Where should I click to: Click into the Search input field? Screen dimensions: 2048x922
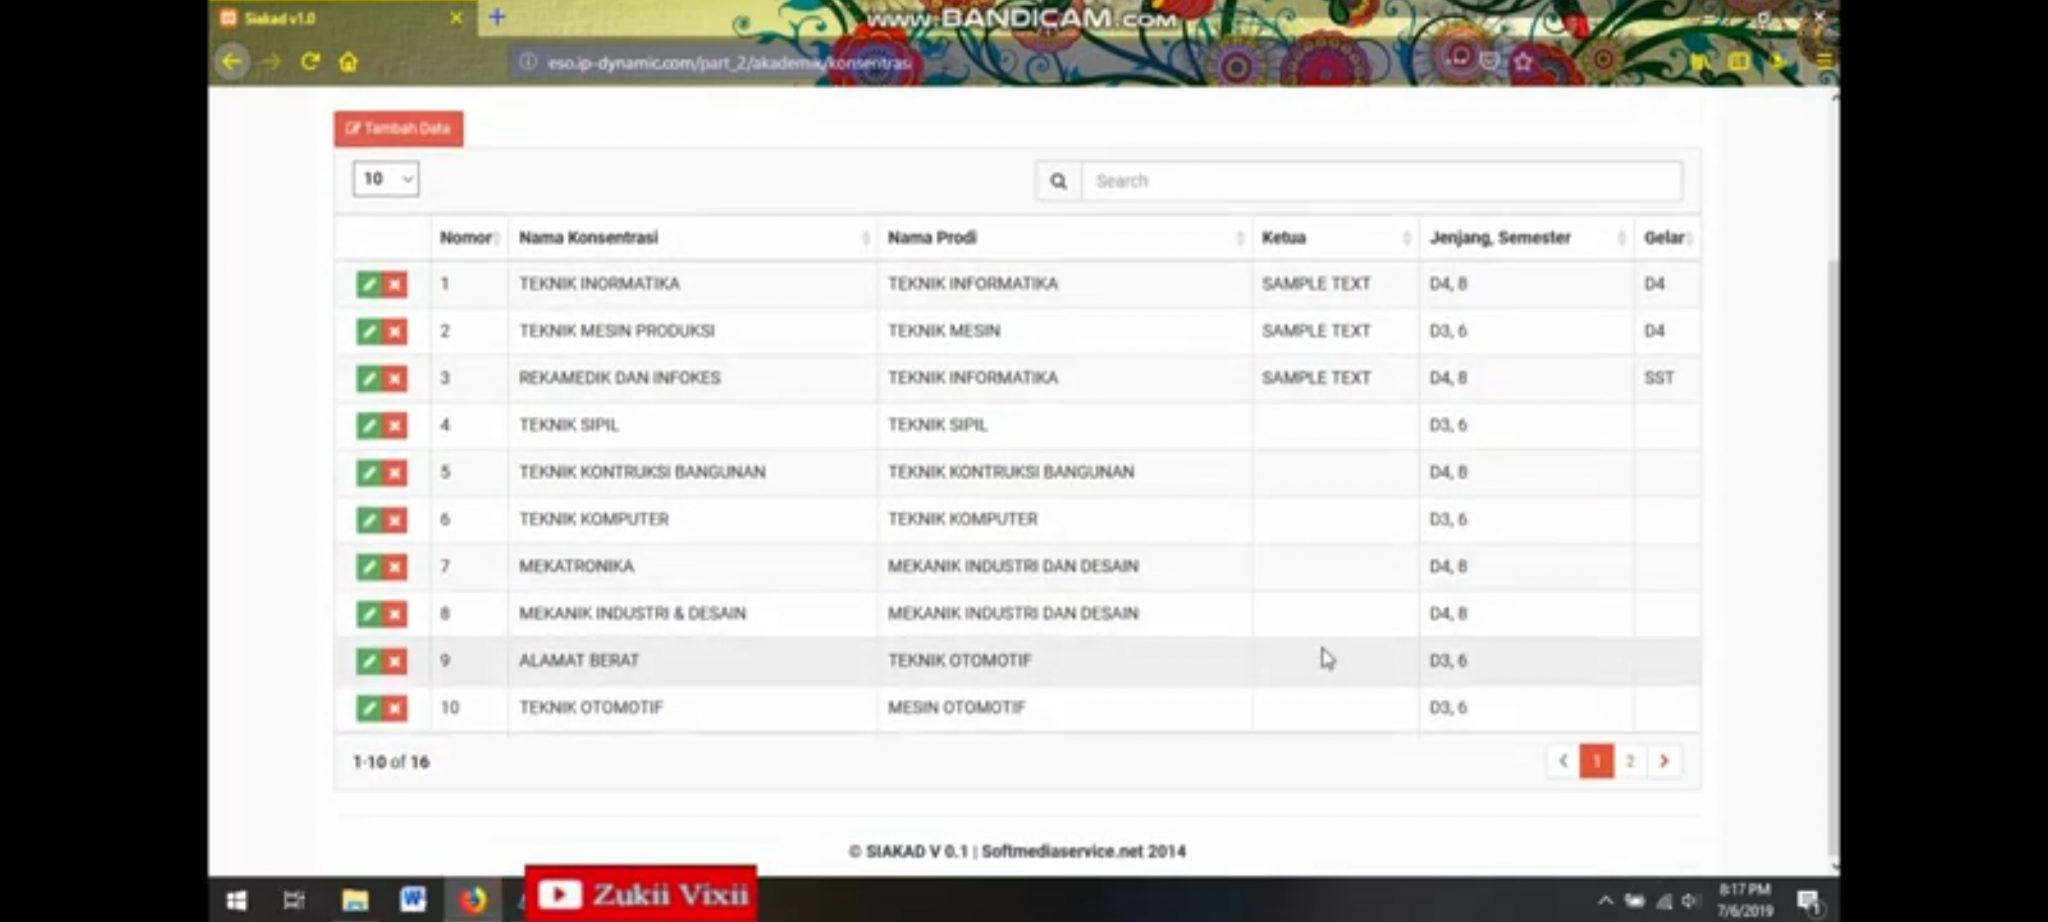click(1380, 181)
